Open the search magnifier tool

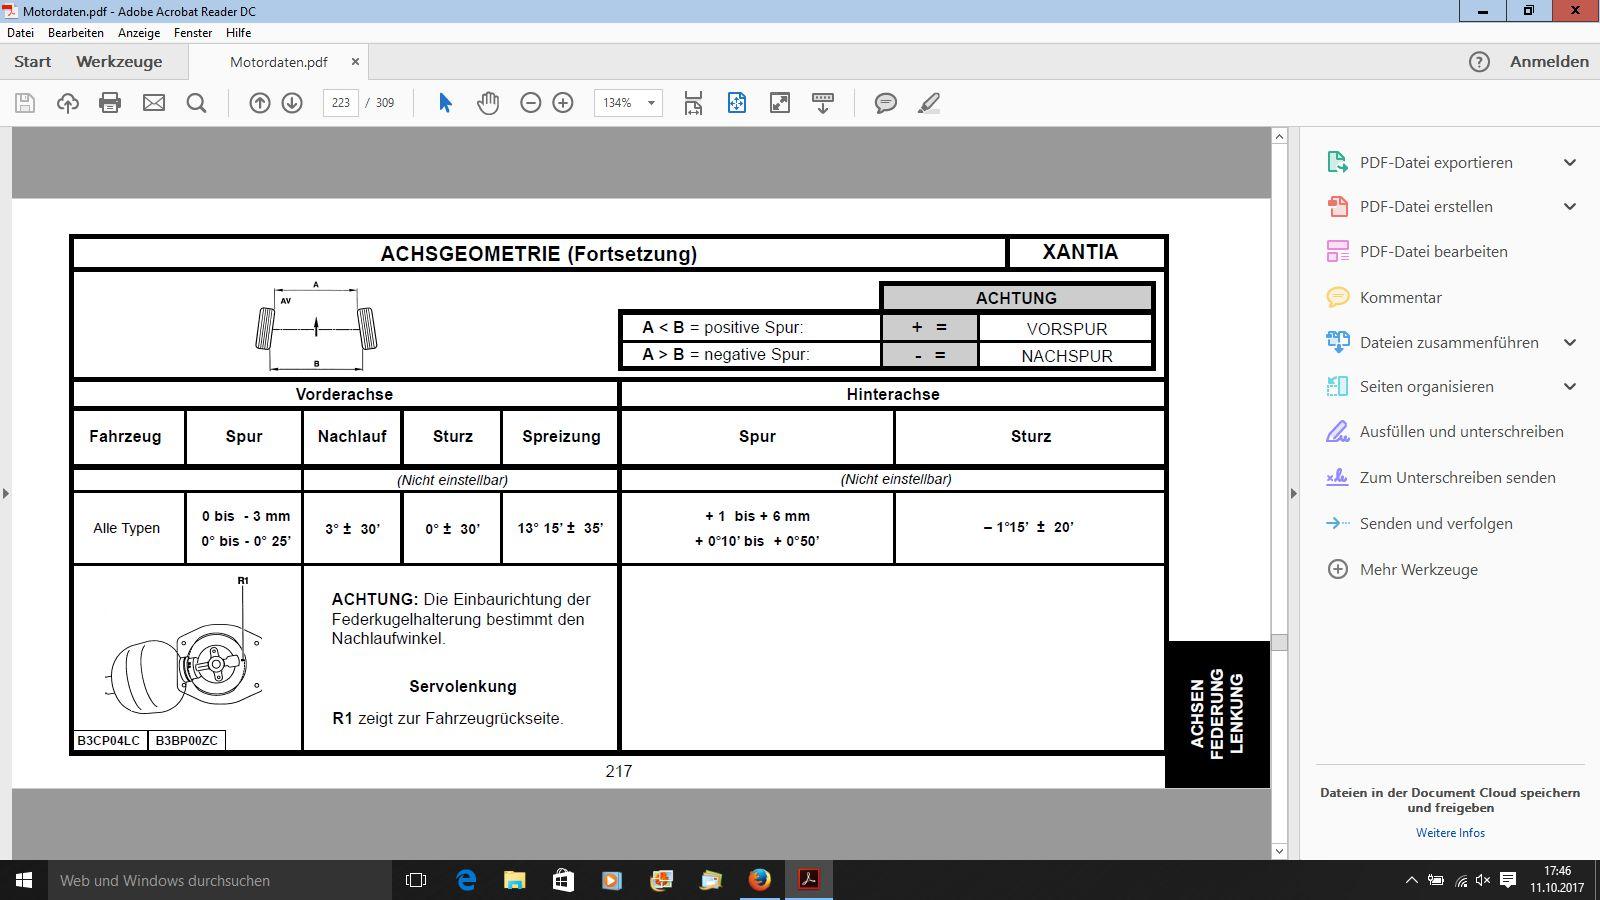pyautogui.click(x=196, y=103)
